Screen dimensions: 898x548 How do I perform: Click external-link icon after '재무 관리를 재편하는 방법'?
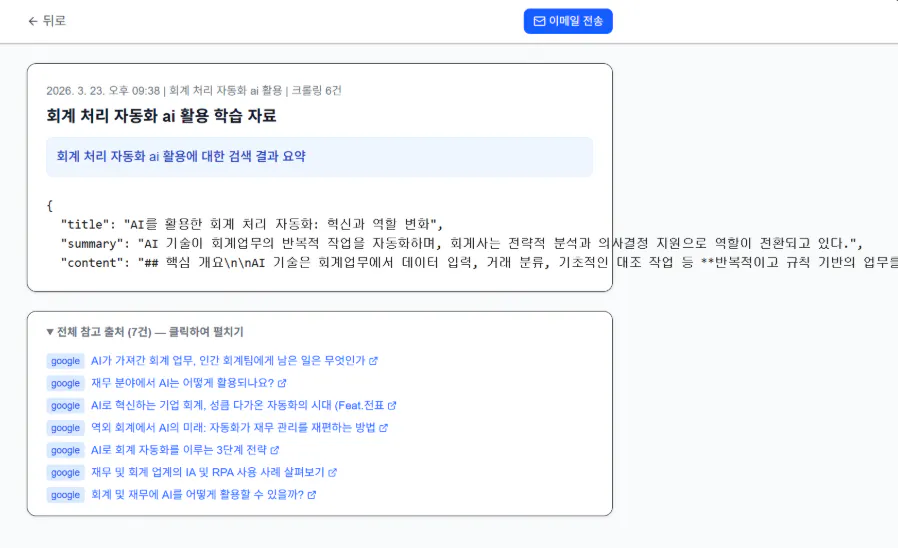384,428
